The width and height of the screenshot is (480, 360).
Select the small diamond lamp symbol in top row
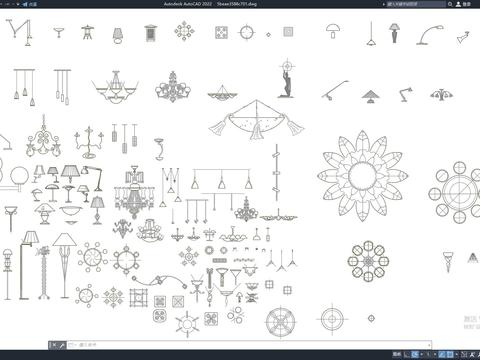[x=268, y=34]
